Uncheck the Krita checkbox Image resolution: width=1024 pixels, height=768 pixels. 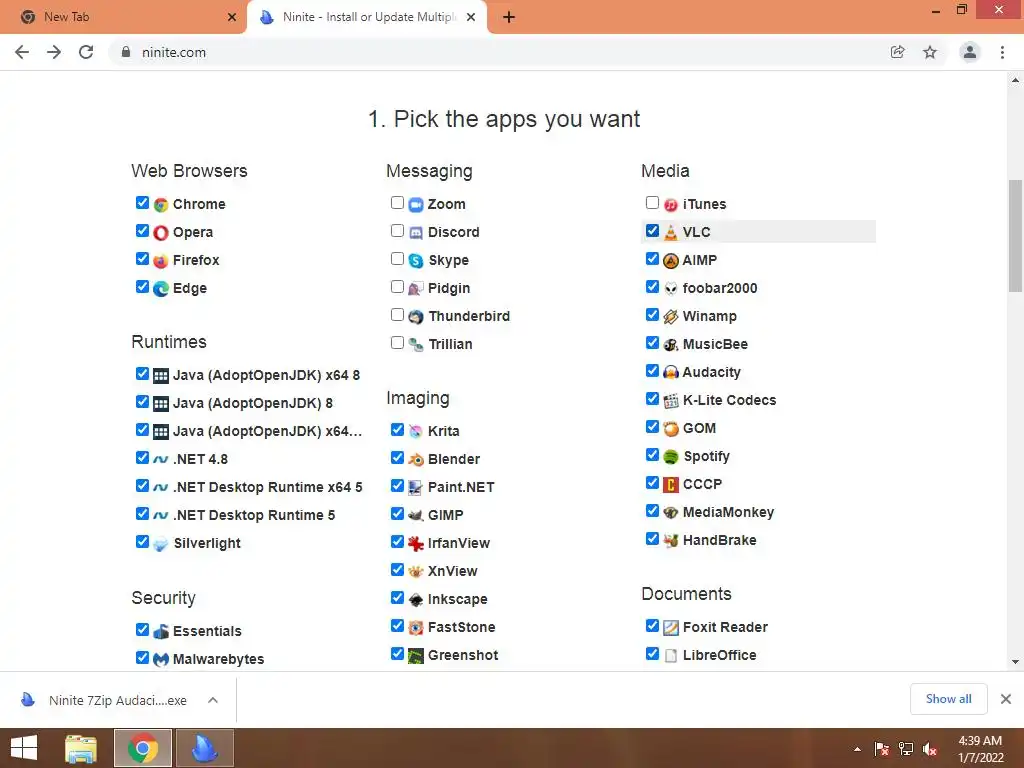(397, 430)
